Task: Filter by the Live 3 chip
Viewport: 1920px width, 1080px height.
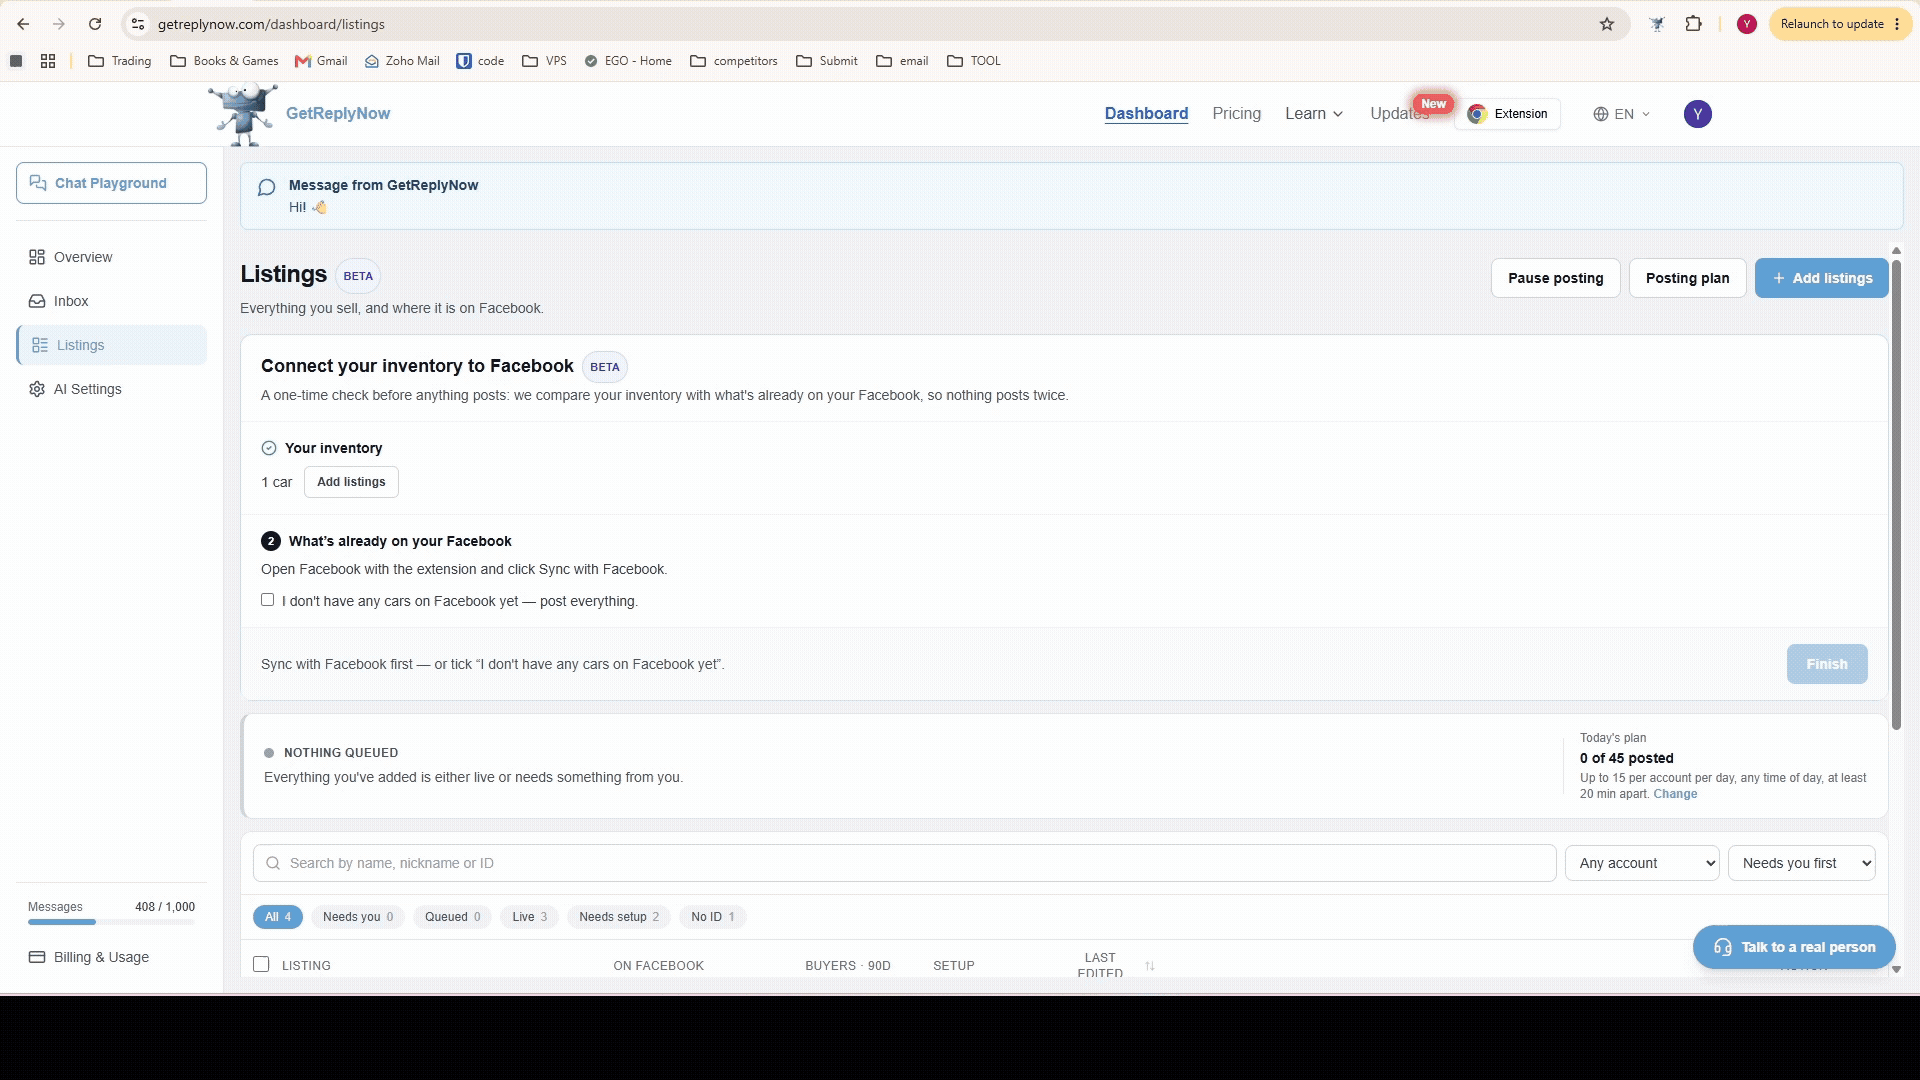Action: point(529,917)
